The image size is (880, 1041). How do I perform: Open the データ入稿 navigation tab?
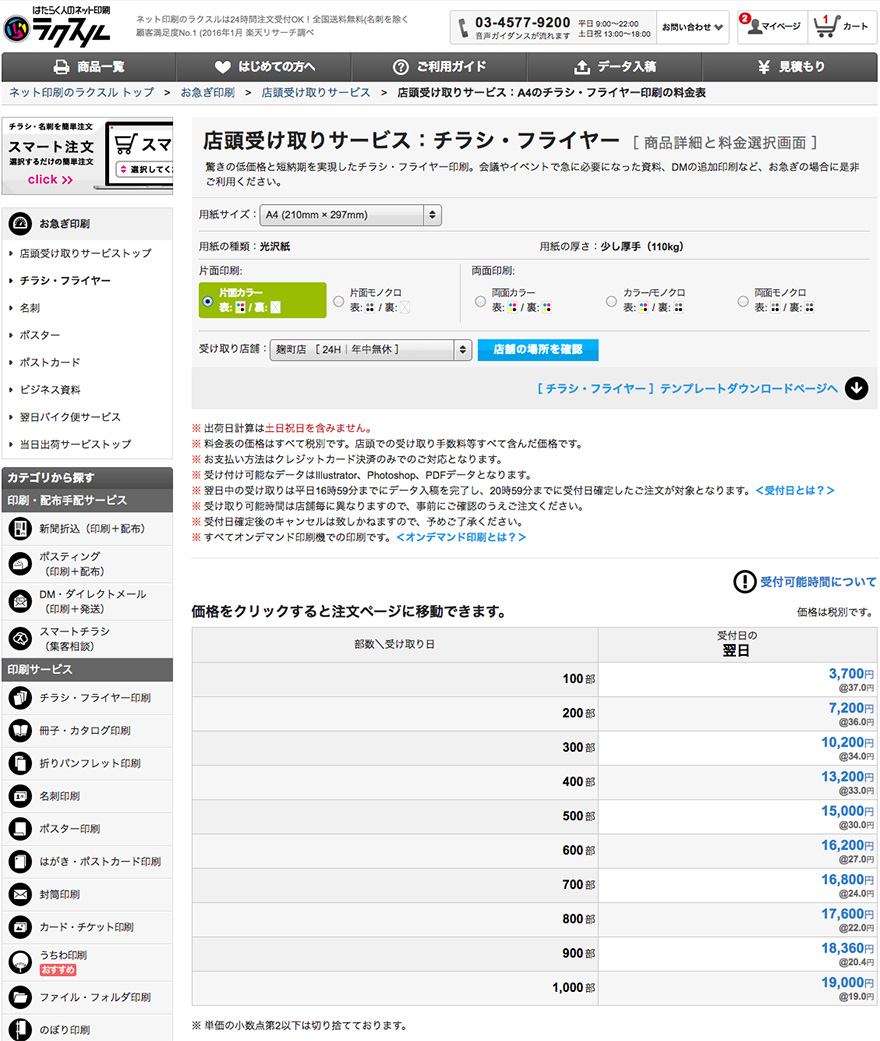point(615,67)
